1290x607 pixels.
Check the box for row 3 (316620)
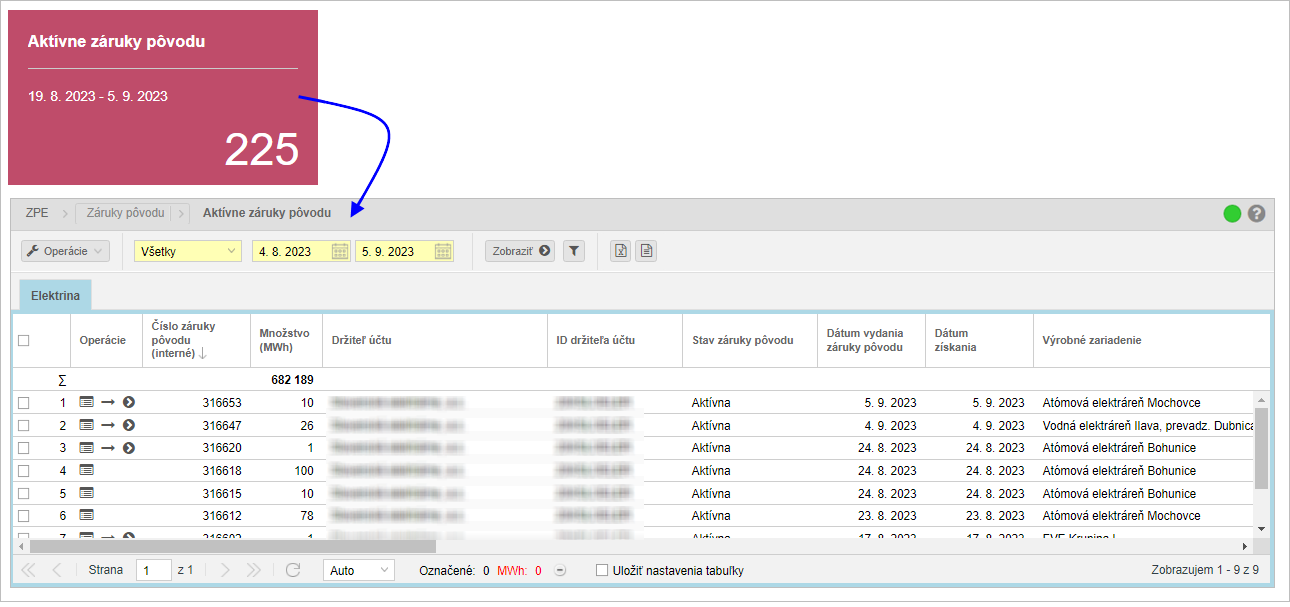click(24, 448)
